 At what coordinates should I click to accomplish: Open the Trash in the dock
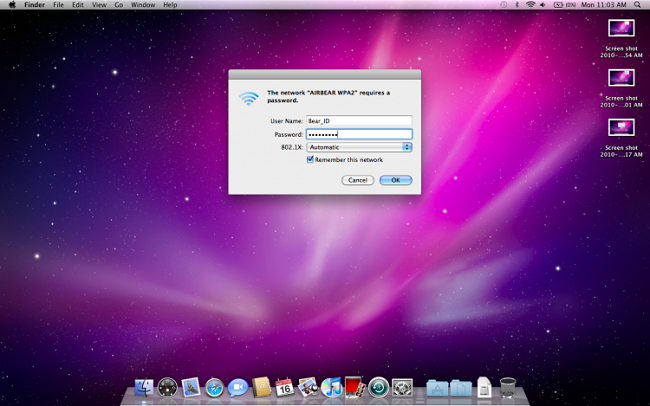coord(508,386)
